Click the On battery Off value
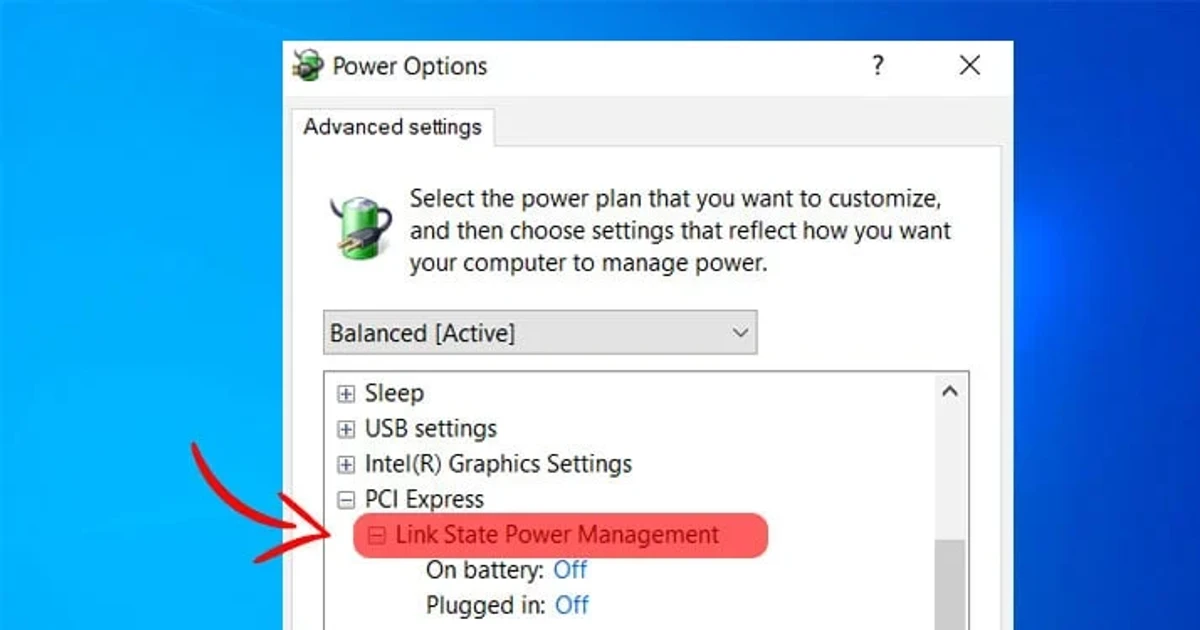The image size is (1200, 630). click(570, 570)
